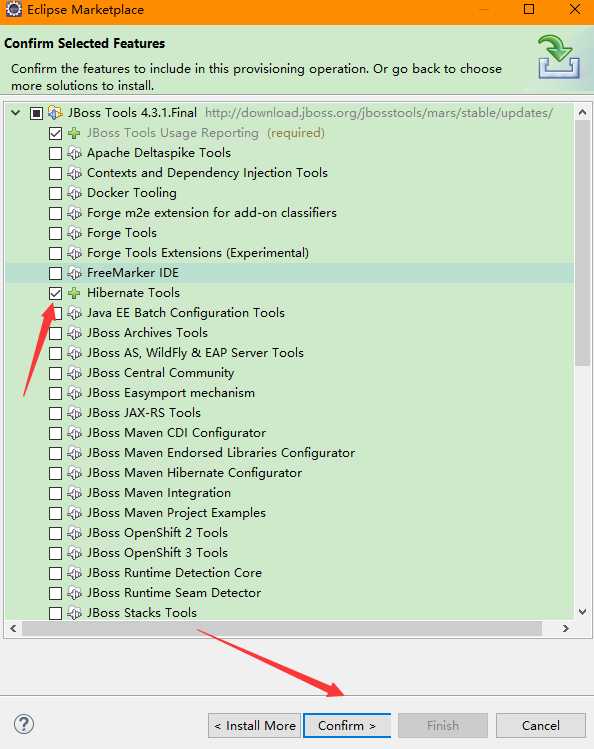Click the Forge Tools Extensions (Experimental) icon
Screen dimensions: 594x749
point(74,253)
